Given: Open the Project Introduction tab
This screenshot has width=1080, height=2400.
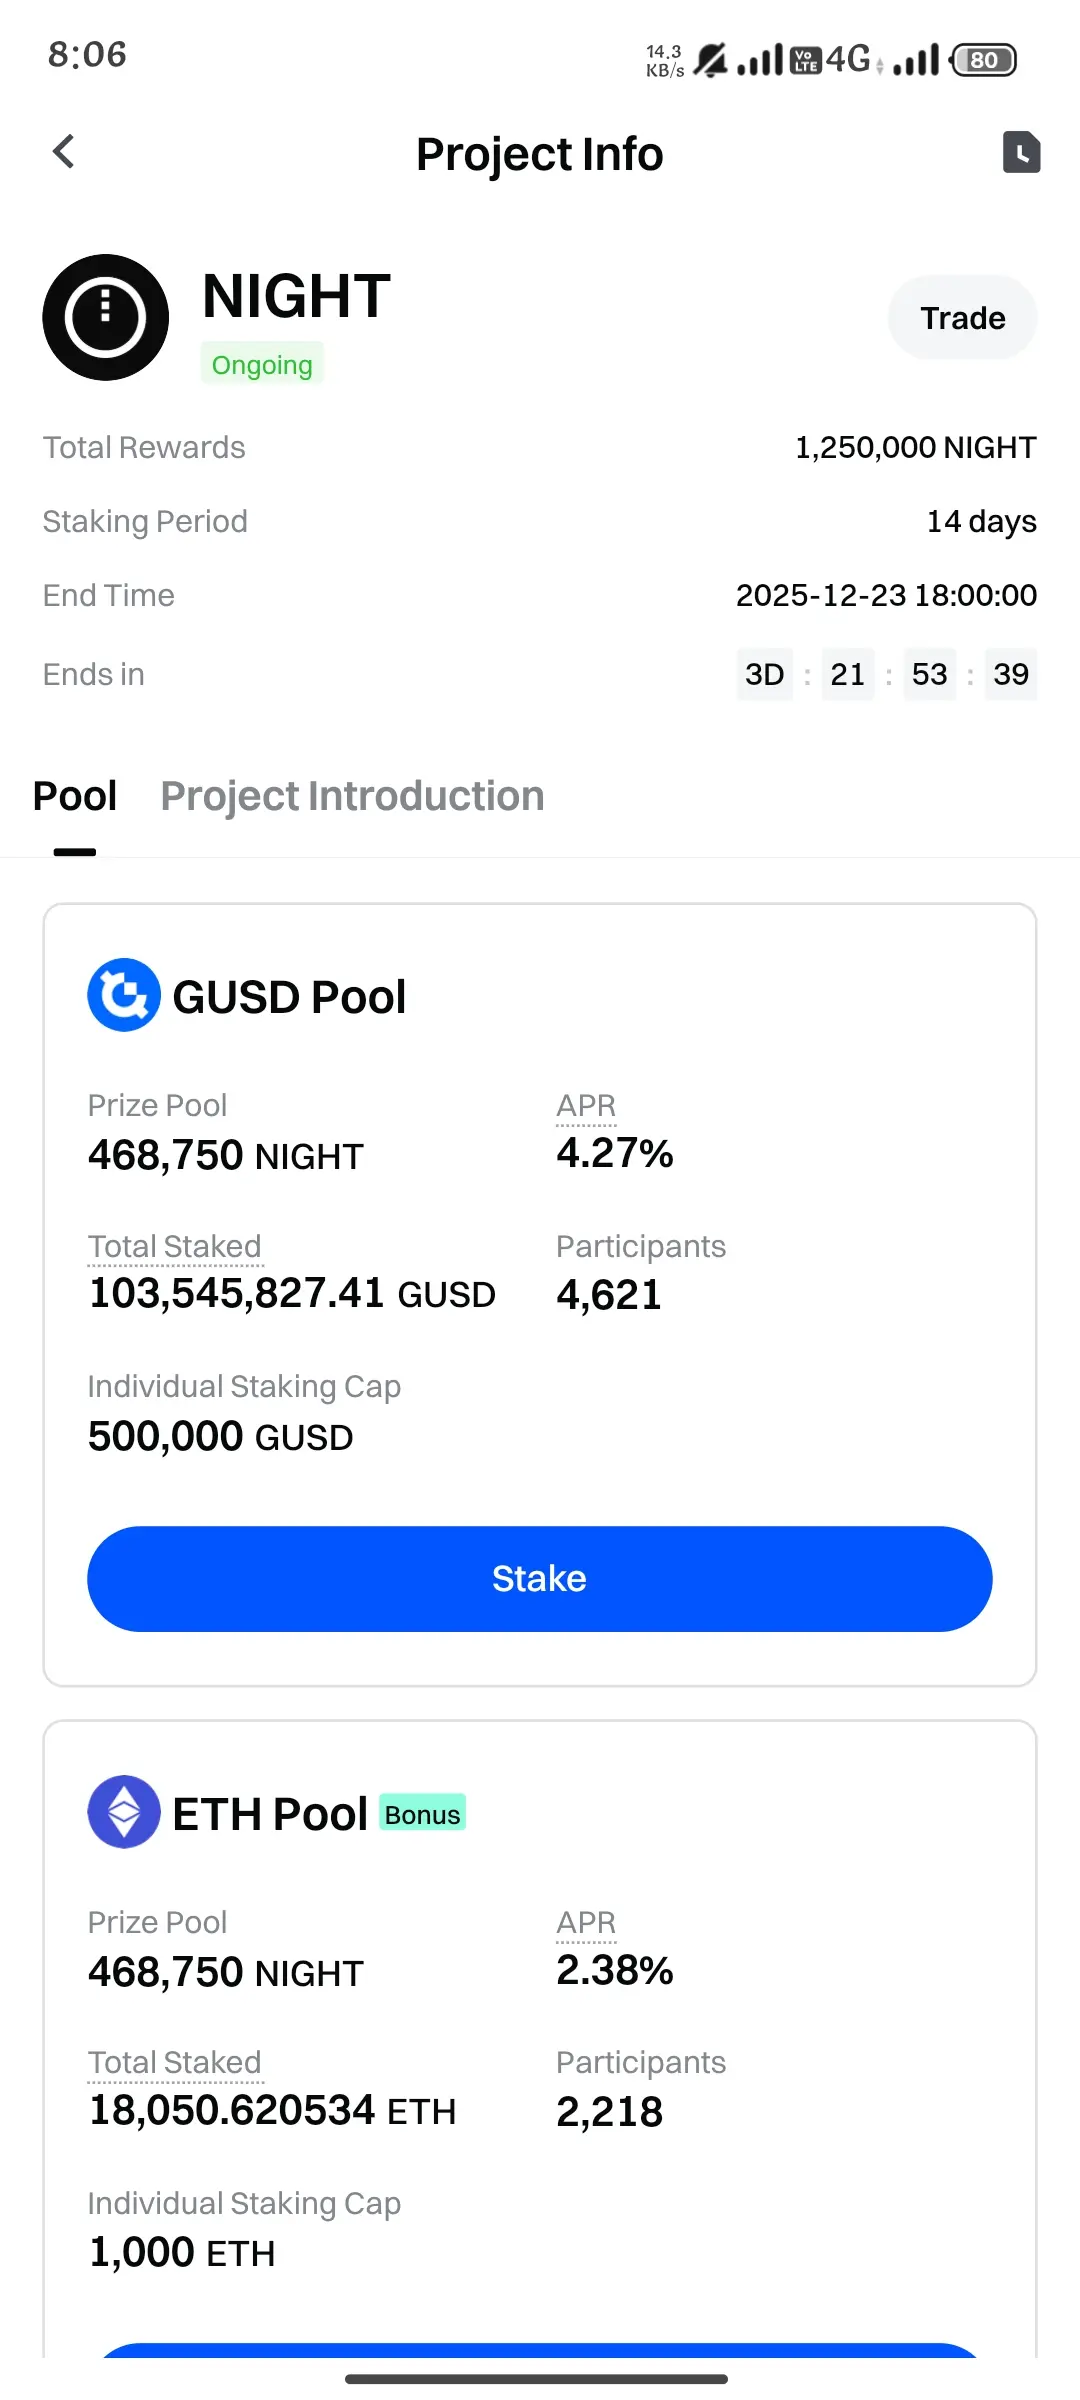Looking at the screenshot, I should (352, 797).
